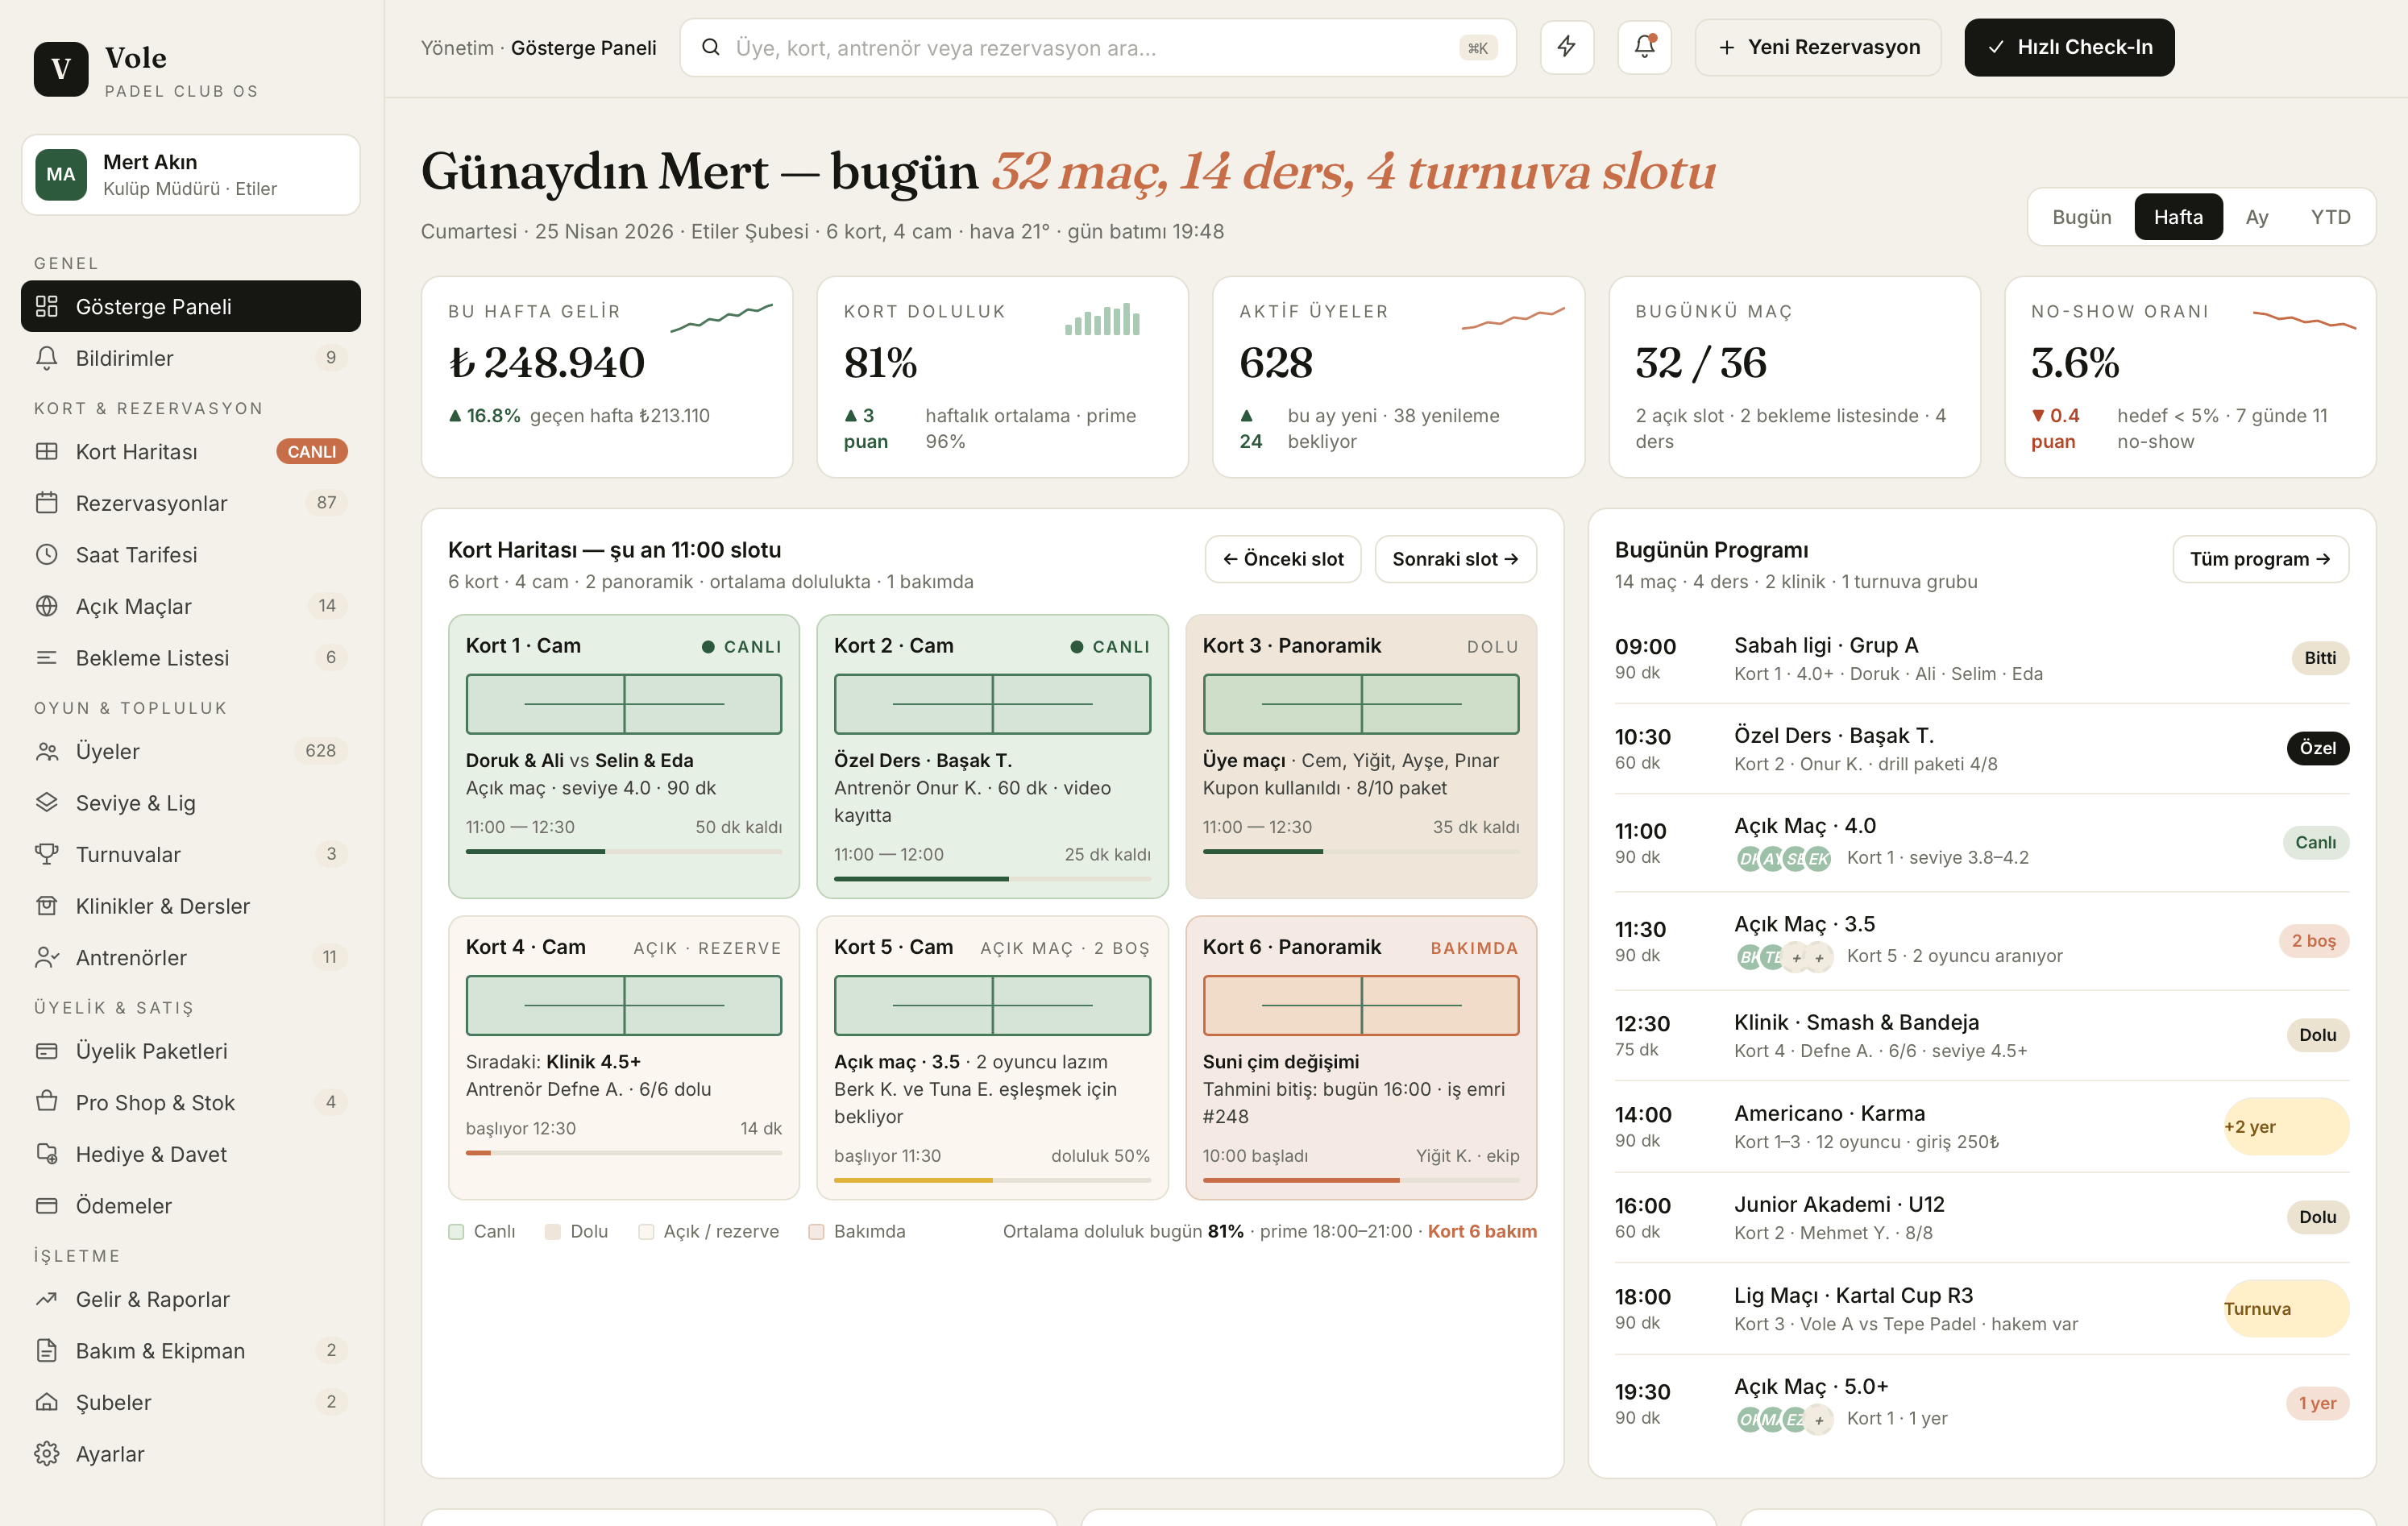Click Saat Tarifesi clock icon
This screenshot has height=1526, width=2408.
pyautogui.click(x=47, y=554)
